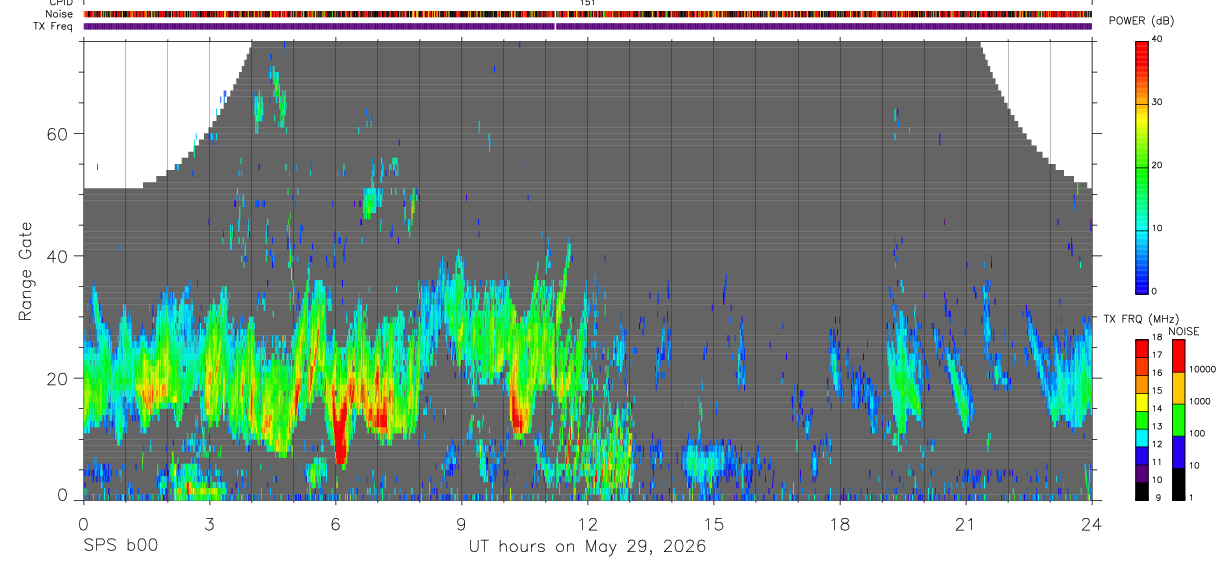
Task: Click the 12 UT hour axis label
Action: point(588,524)
